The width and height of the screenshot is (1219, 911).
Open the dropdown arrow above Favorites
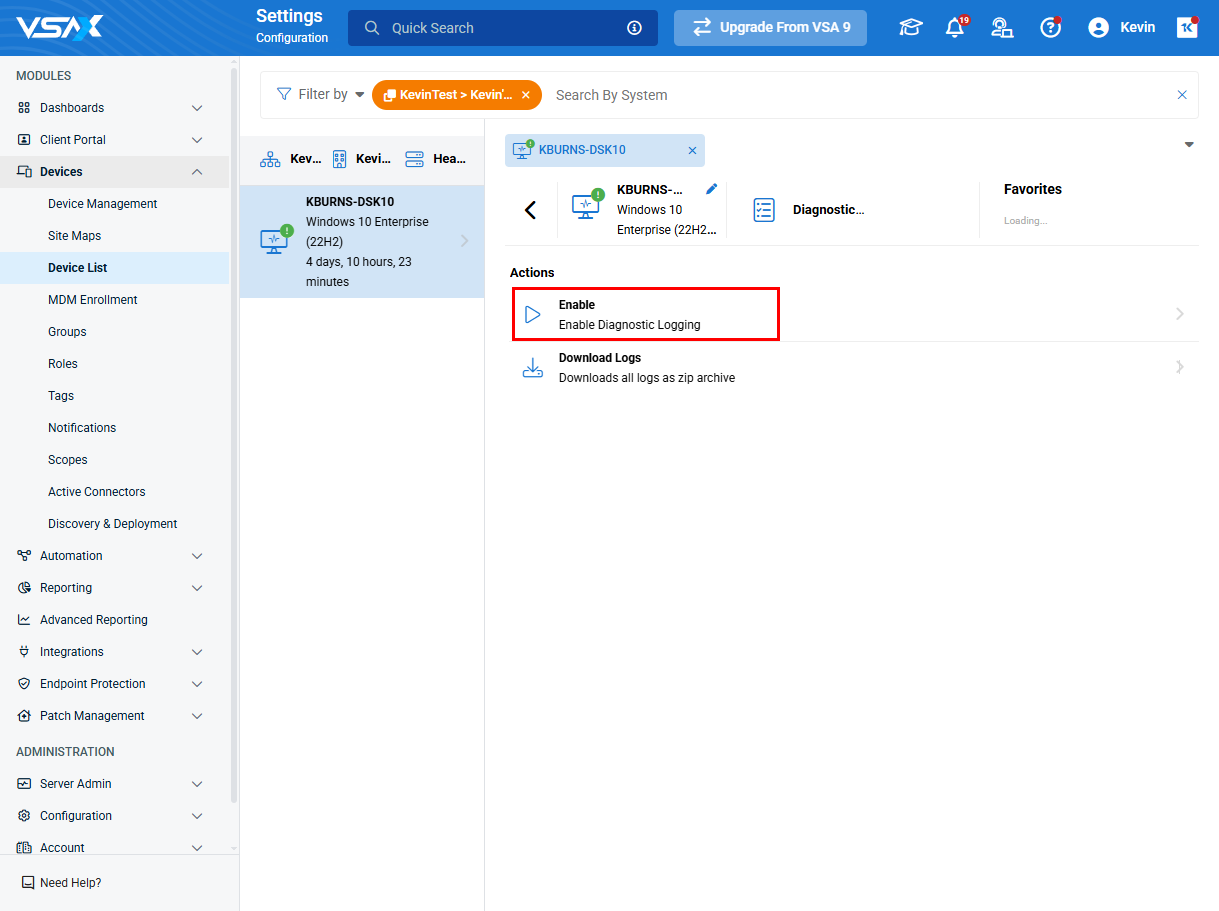(1189, 145)
